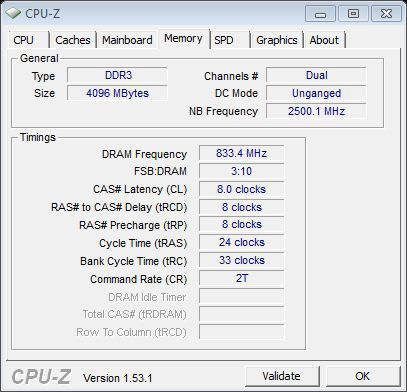
Task: Open the About tab
Action: 324,40
